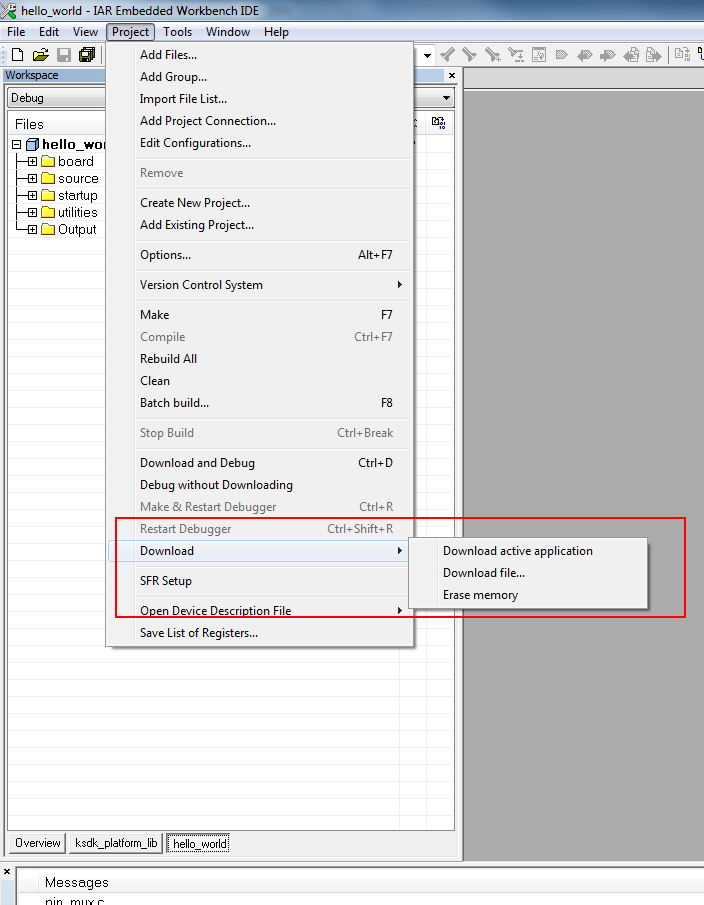This screenshot has height=905, width=704.
Task: Open the toolbar combo box dropdown arrow
Action: pos(428,55)
